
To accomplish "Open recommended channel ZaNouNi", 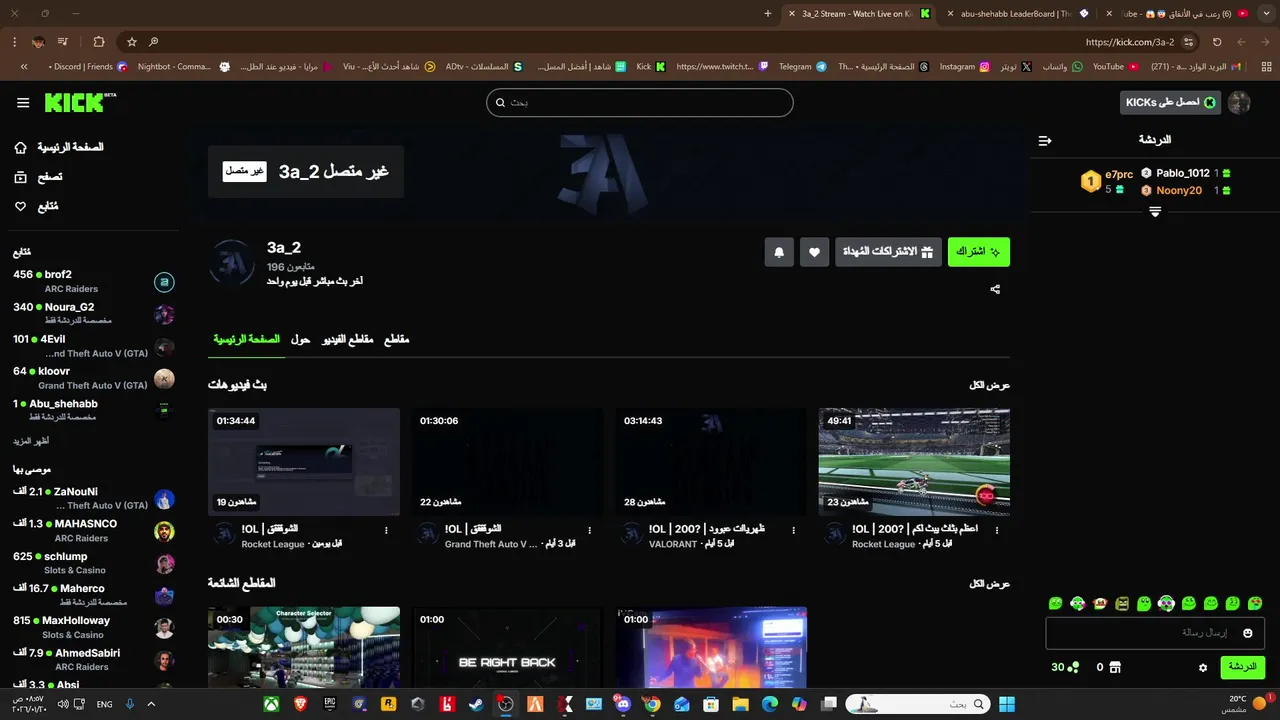I will [93, 498].
